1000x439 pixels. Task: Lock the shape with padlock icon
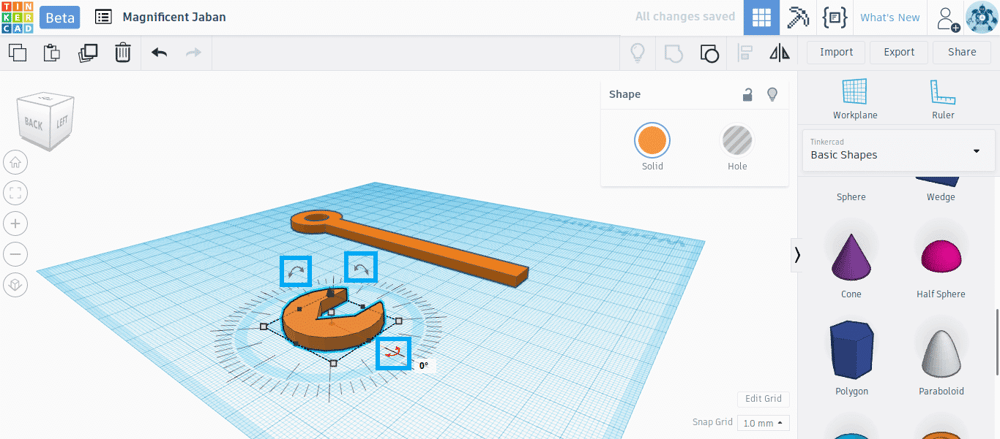(x=747, y=95)
